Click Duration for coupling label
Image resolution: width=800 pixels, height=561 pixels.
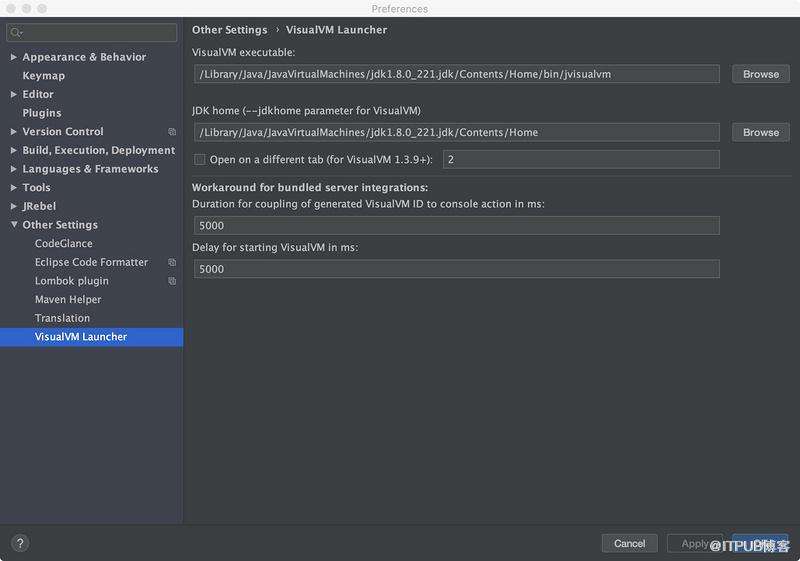coord(368,204)
